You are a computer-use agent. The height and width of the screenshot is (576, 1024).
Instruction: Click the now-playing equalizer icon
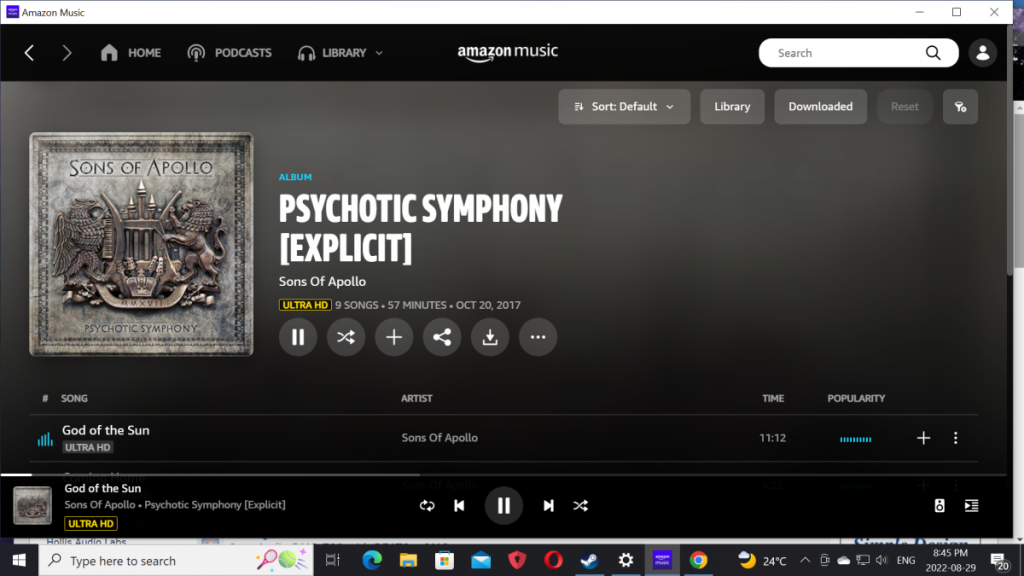click(45, 439)
